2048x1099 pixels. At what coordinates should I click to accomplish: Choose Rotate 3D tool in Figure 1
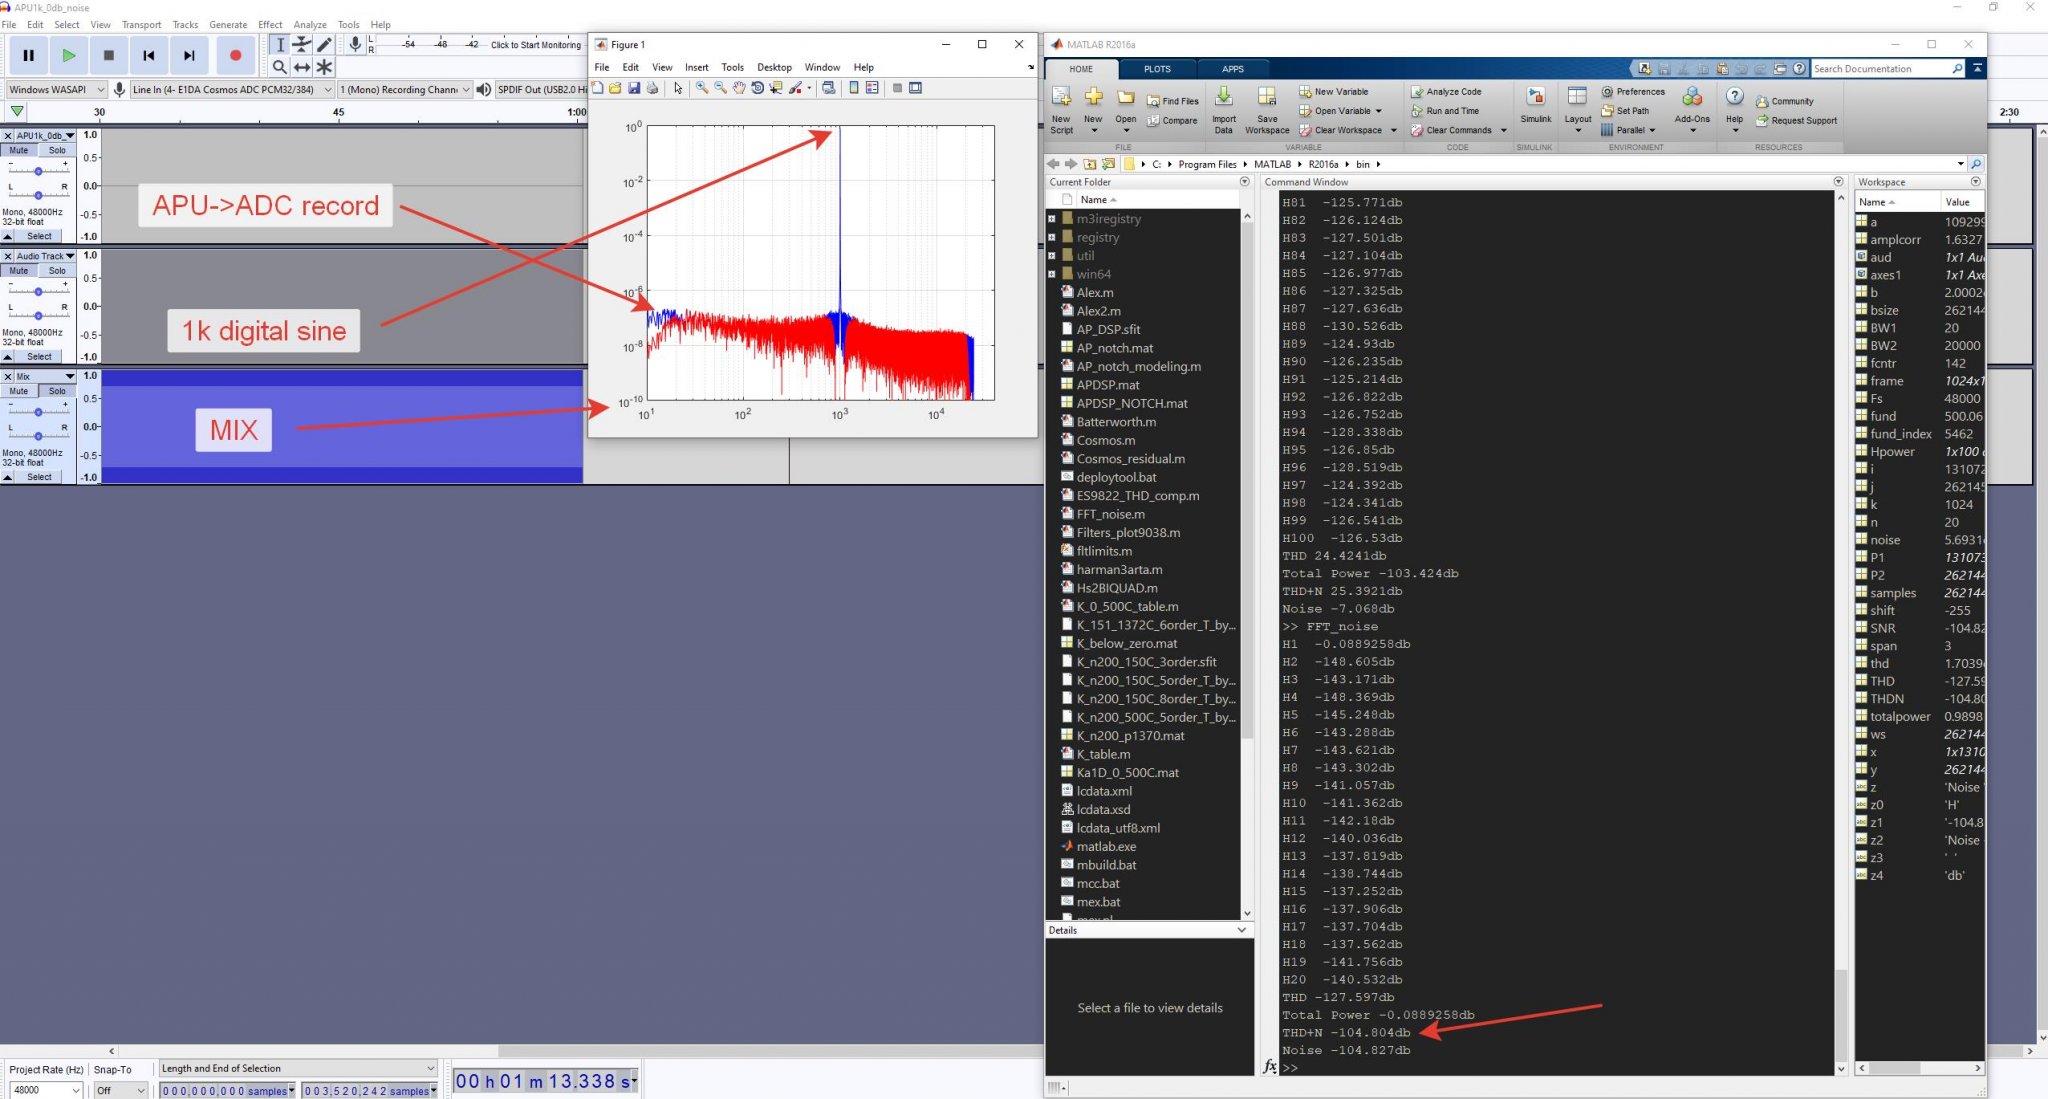click(x=757, y=88)
